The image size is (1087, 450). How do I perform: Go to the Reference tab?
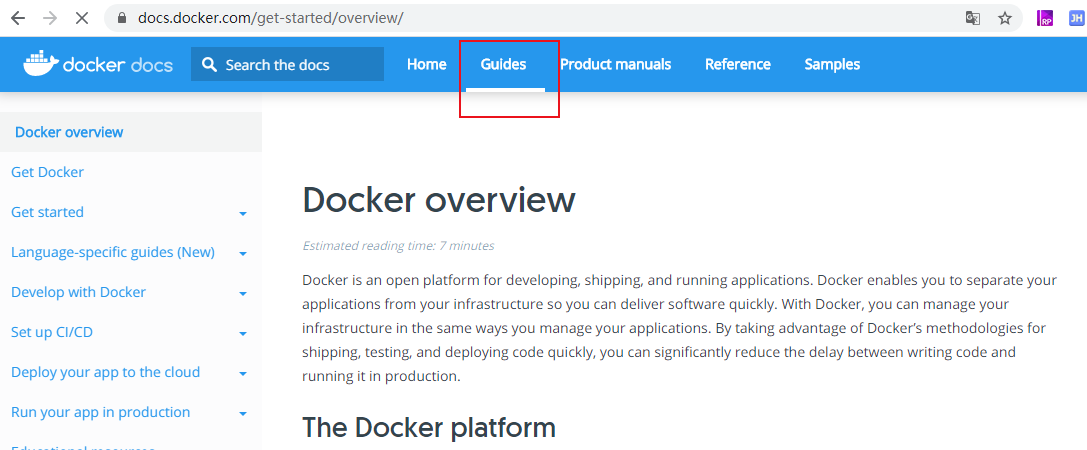pyautogui.click(x=738, y=64)
